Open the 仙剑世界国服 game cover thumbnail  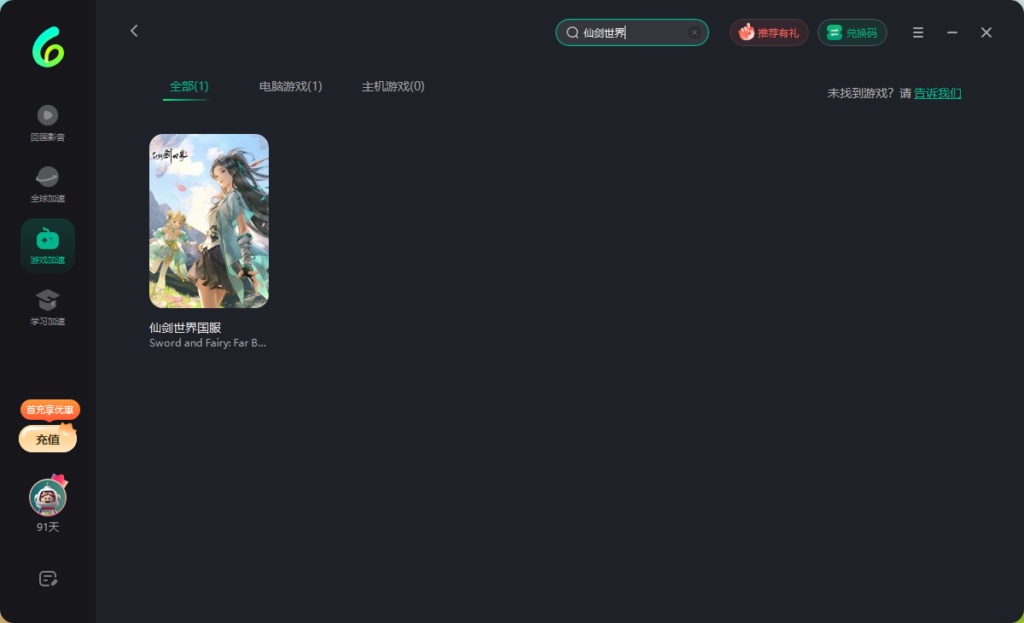point(209,221)
